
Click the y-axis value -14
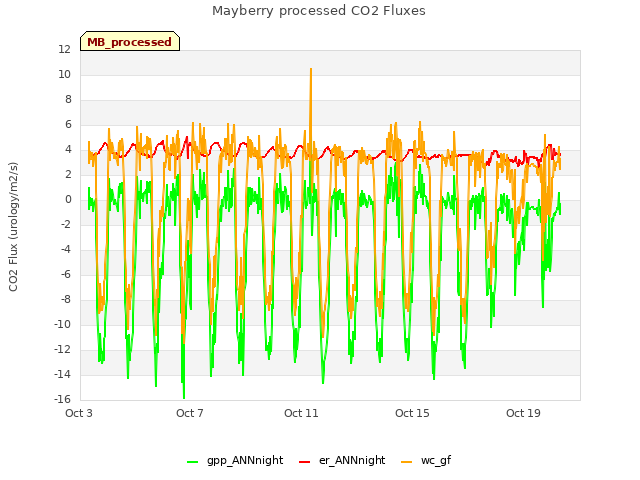pos(62,374)
